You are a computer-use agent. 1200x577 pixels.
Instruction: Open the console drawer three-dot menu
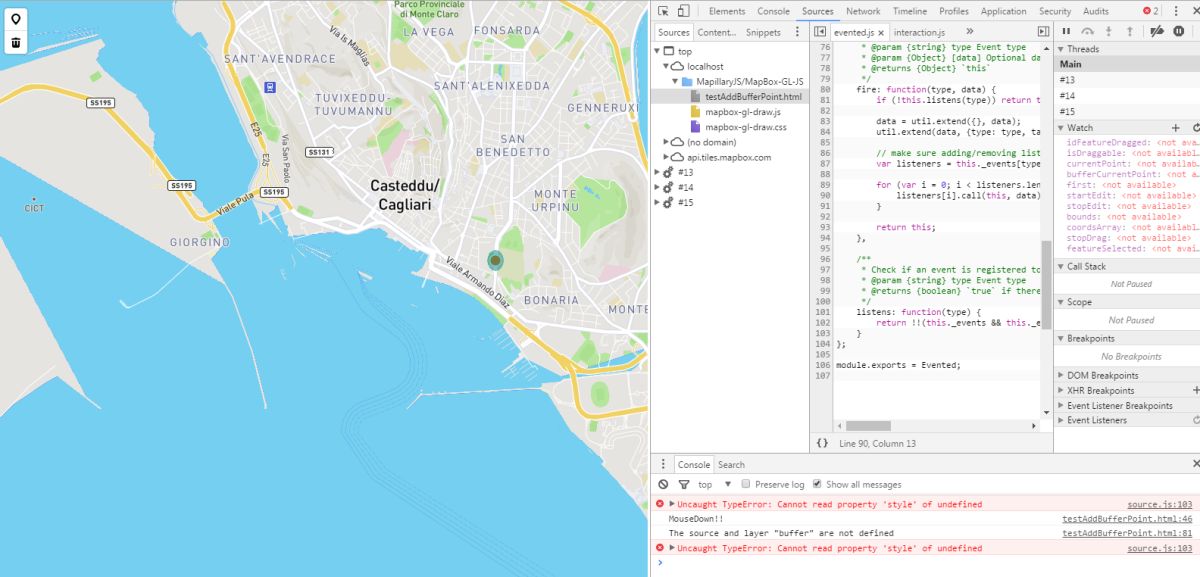[x=662, y=464]
